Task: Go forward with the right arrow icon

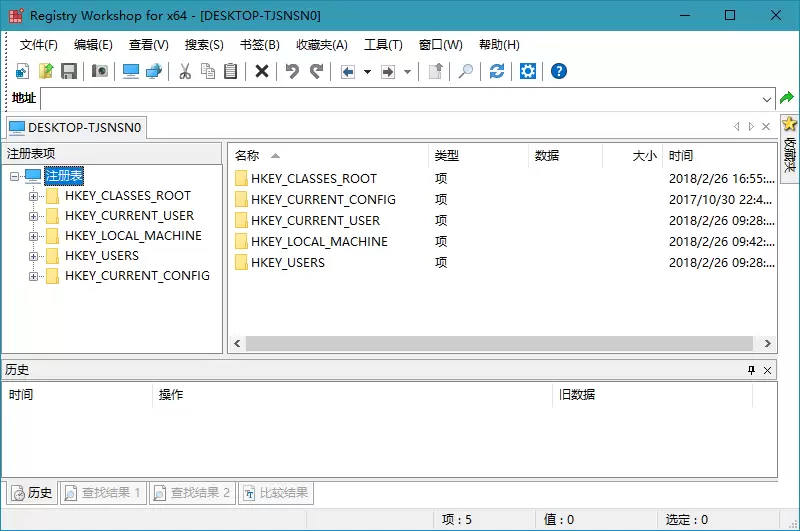Action: click(388, 72)
